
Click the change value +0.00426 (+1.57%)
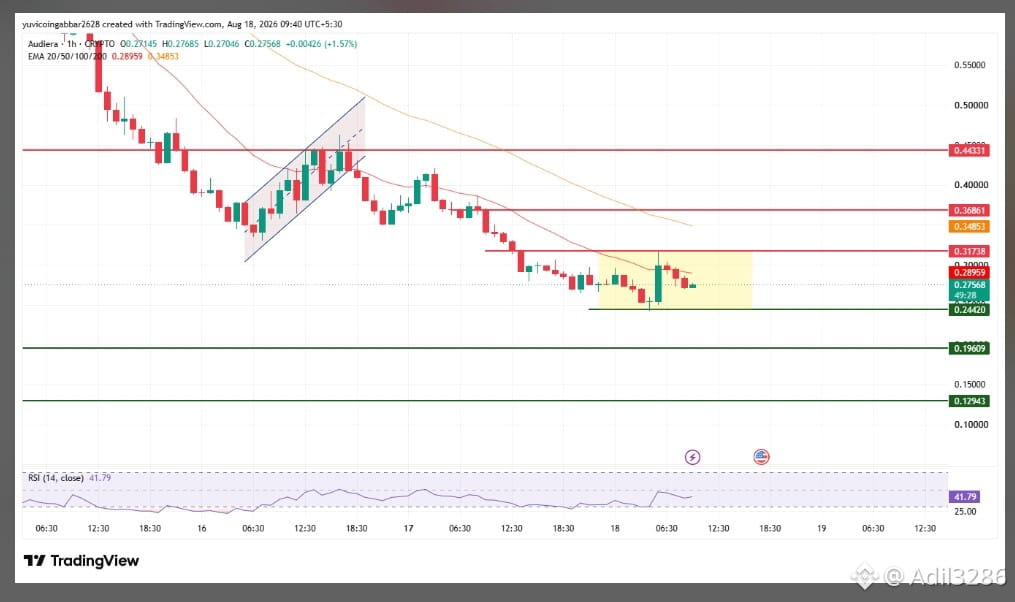pyautogui.click(x=322, y=44)
